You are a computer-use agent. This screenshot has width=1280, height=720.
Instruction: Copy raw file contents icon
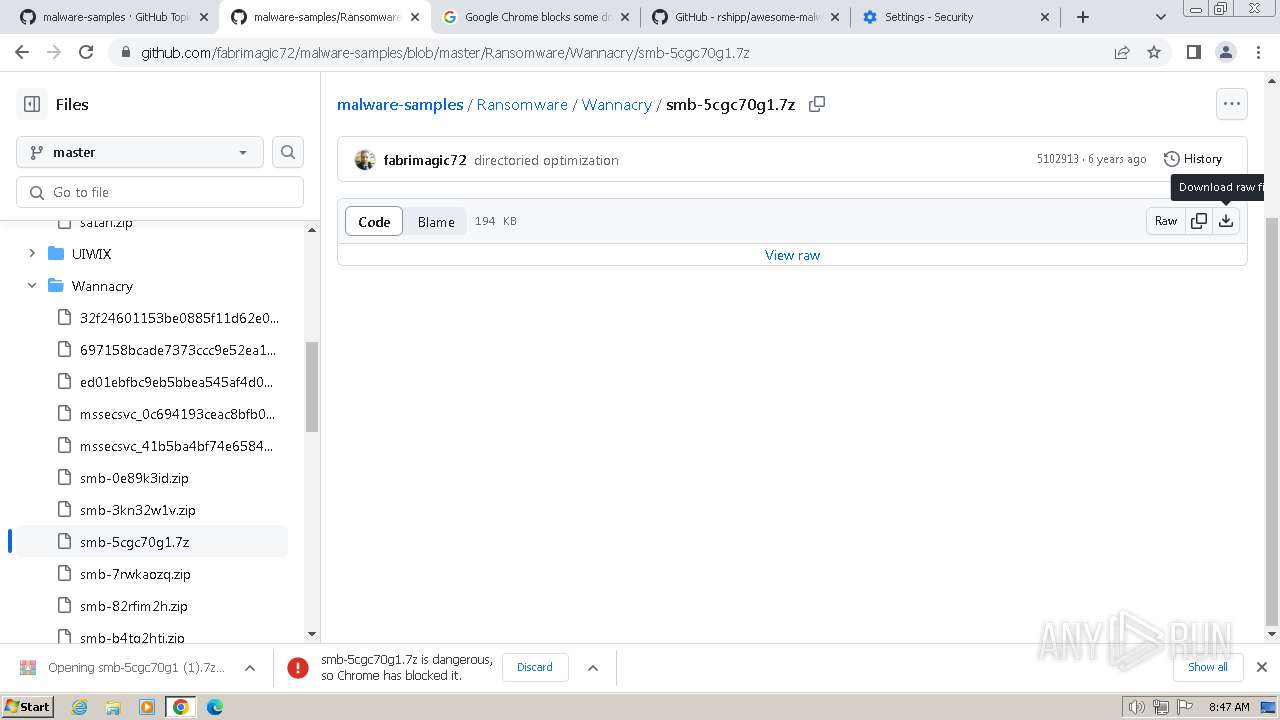pos(1198,221)
